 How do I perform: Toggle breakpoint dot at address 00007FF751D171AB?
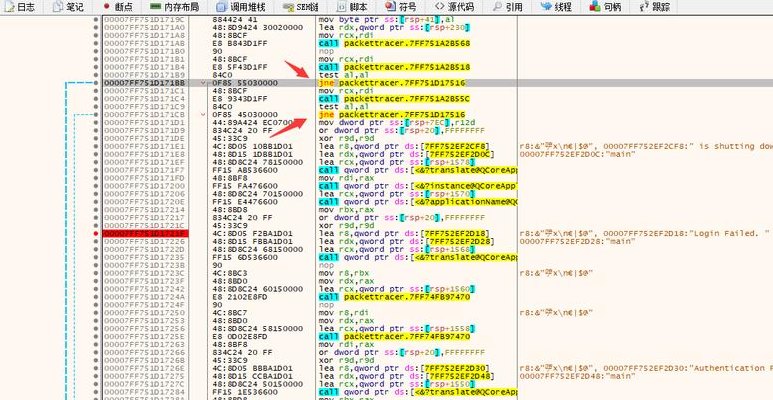click(96, 43)
